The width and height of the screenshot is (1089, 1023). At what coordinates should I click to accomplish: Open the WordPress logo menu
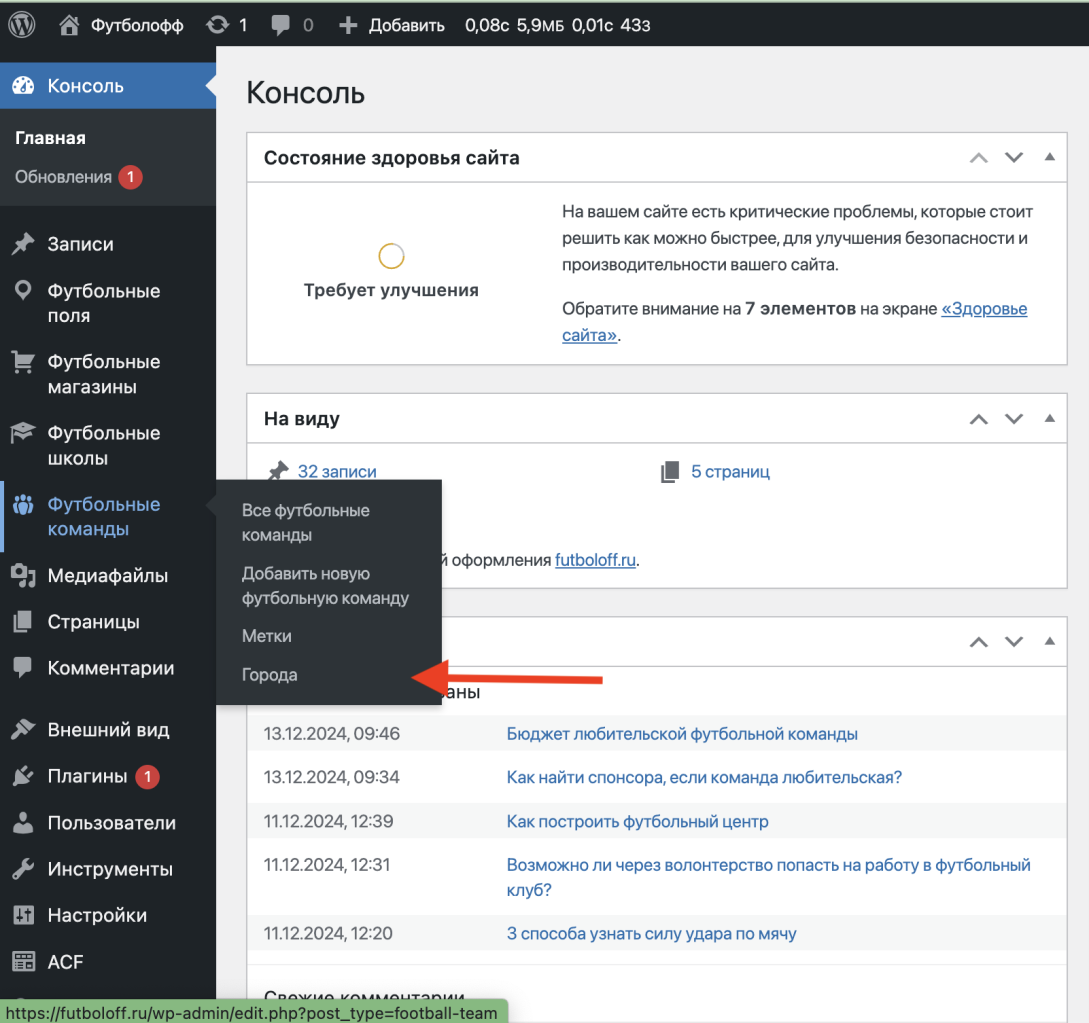click(x=22, y=25)
